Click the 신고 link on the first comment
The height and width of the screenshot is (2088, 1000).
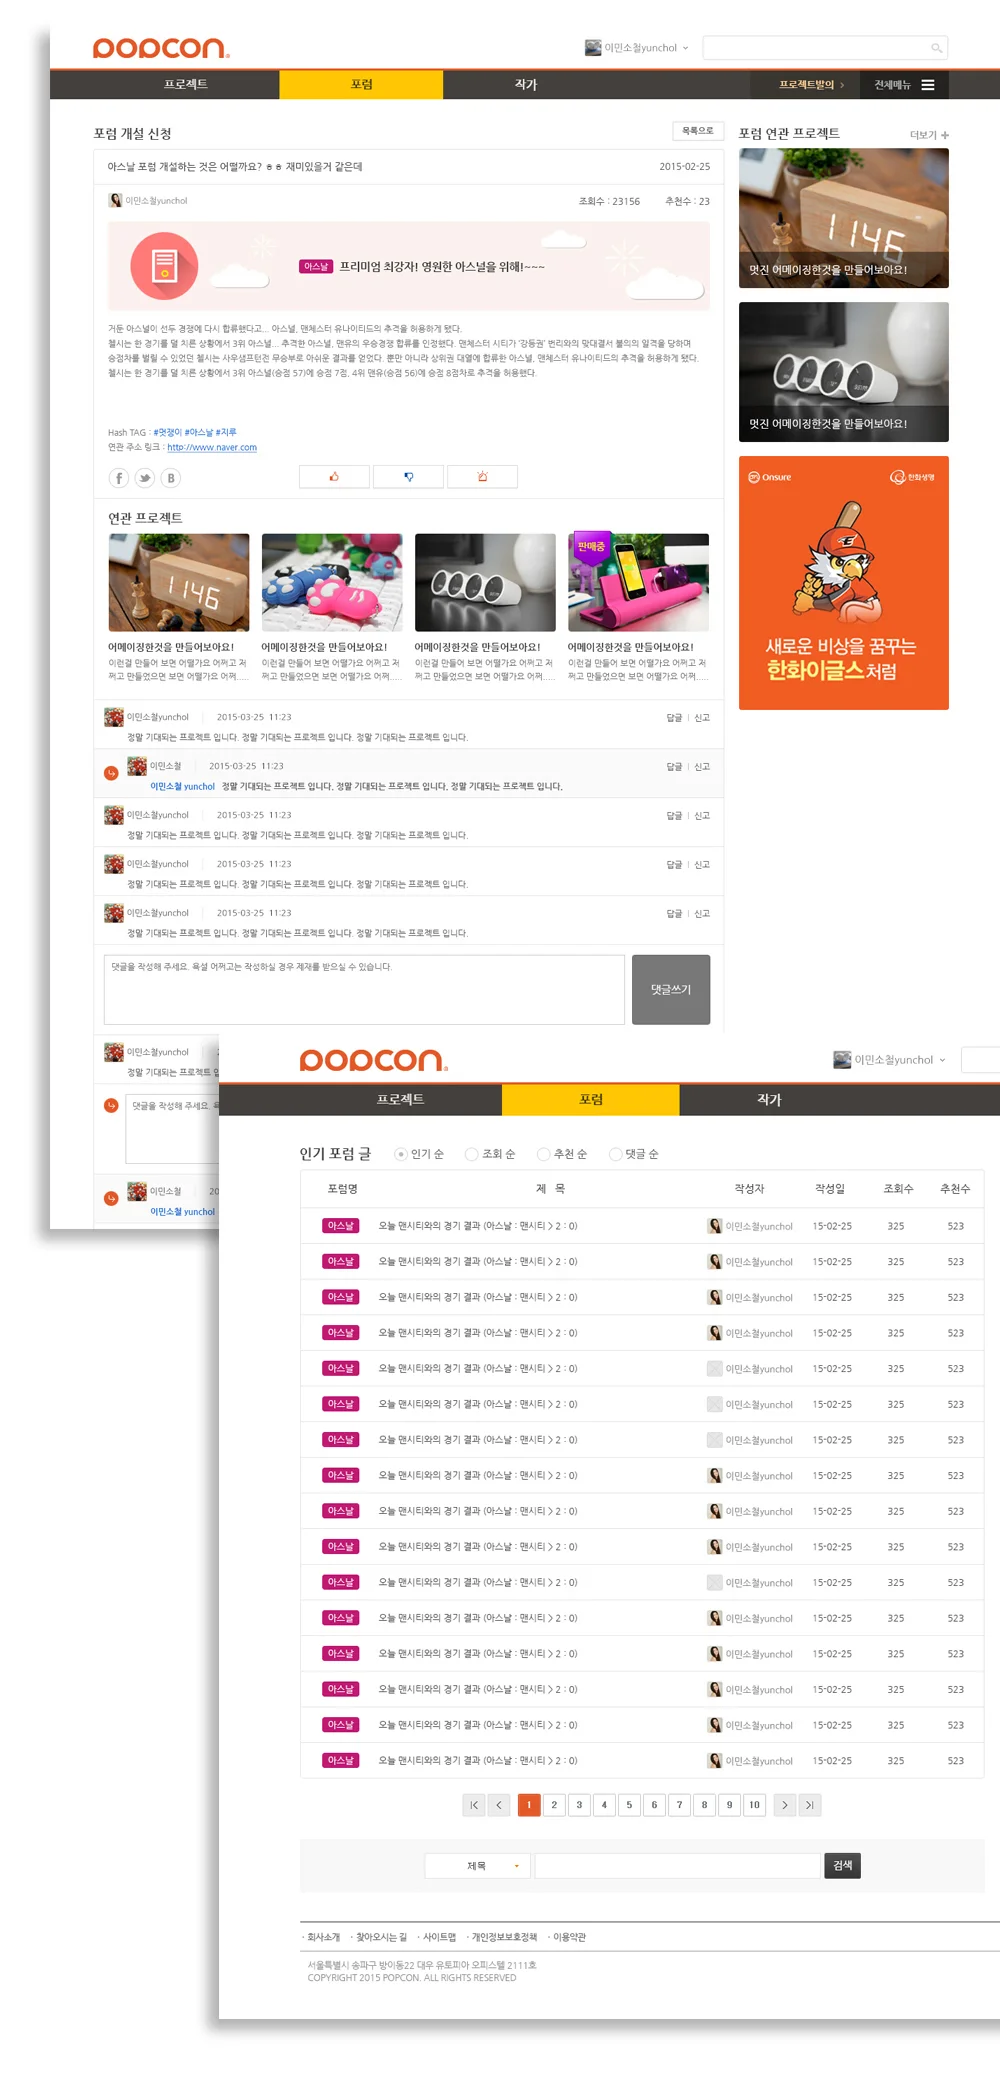702,718
